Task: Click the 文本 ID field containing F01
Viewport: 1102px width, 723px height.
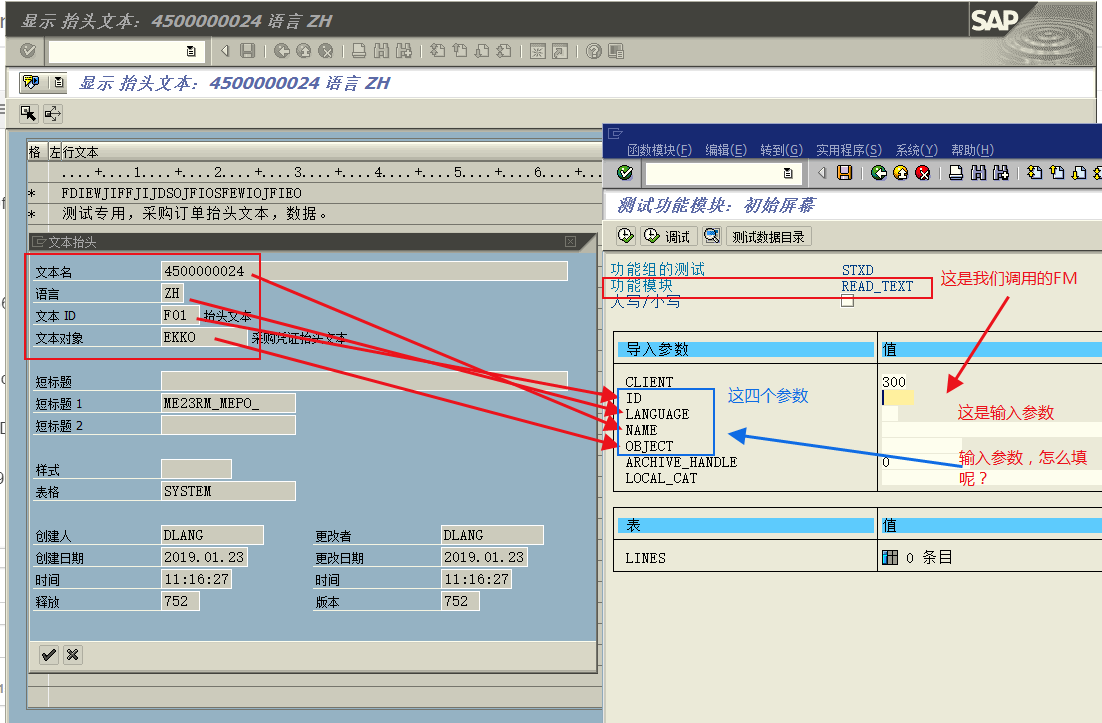Action: [x=179, y=315]
